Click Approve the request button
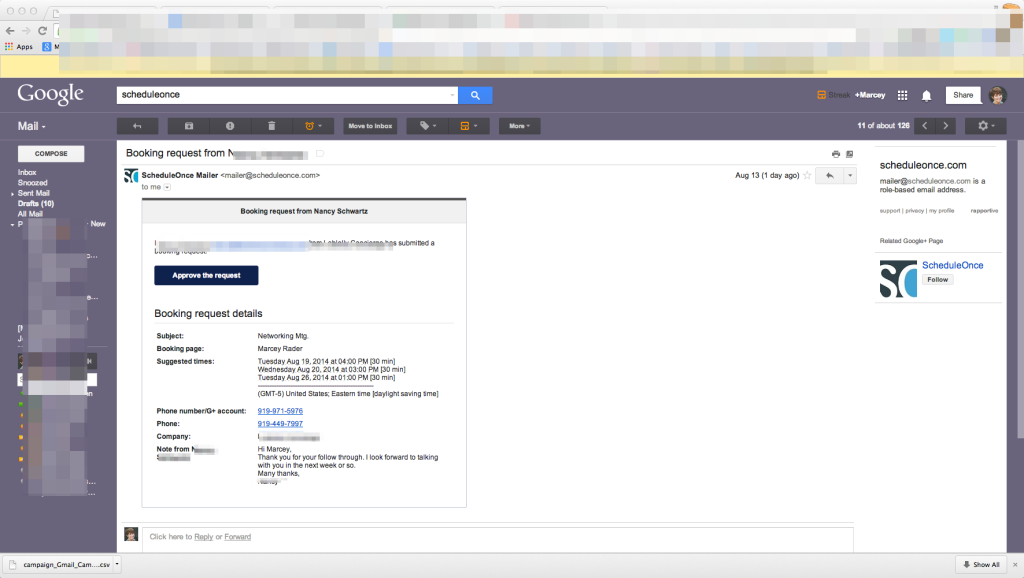The image size is (1024, 578). pyautogui.click(x=206, y=276)
